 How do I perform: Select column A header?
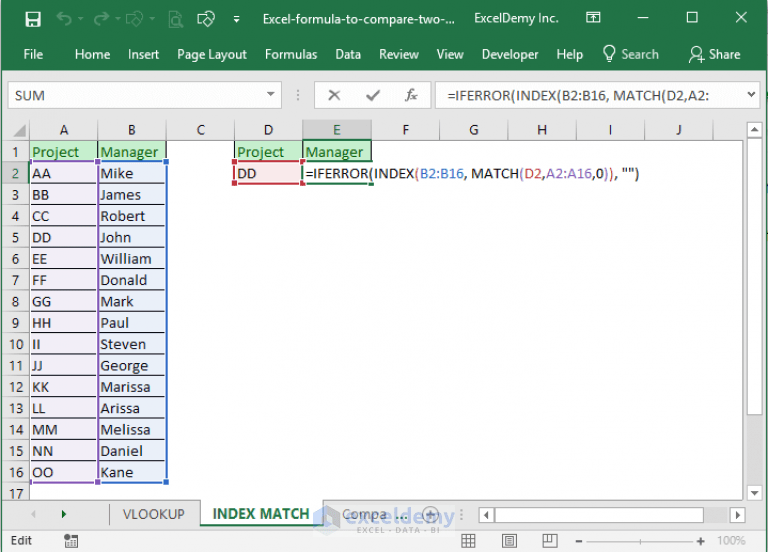64,130
